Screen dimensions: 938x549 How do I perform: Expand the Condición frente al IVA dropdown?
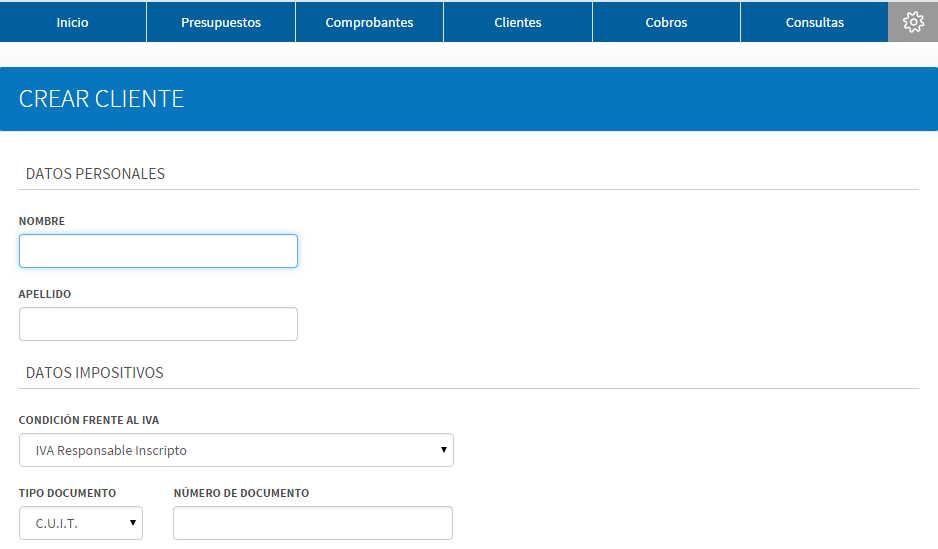pyautogui.click(x=236, y=450)
